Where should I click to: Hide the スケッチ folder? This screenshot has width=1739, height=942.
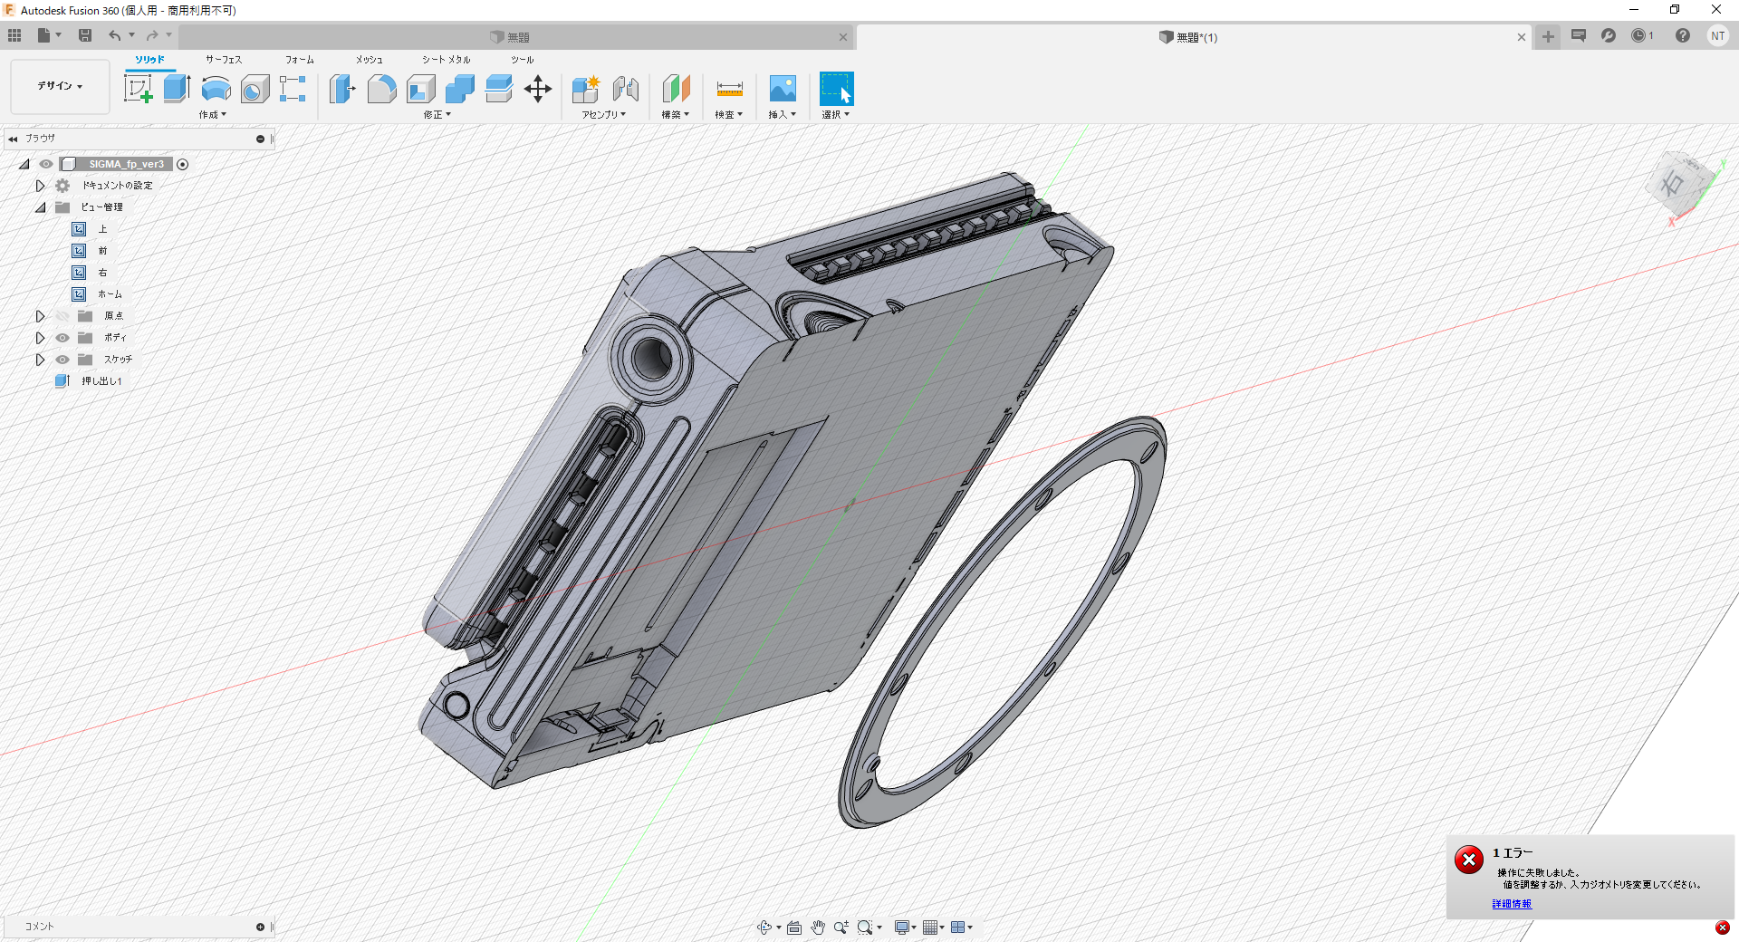(x=62, y=359)
